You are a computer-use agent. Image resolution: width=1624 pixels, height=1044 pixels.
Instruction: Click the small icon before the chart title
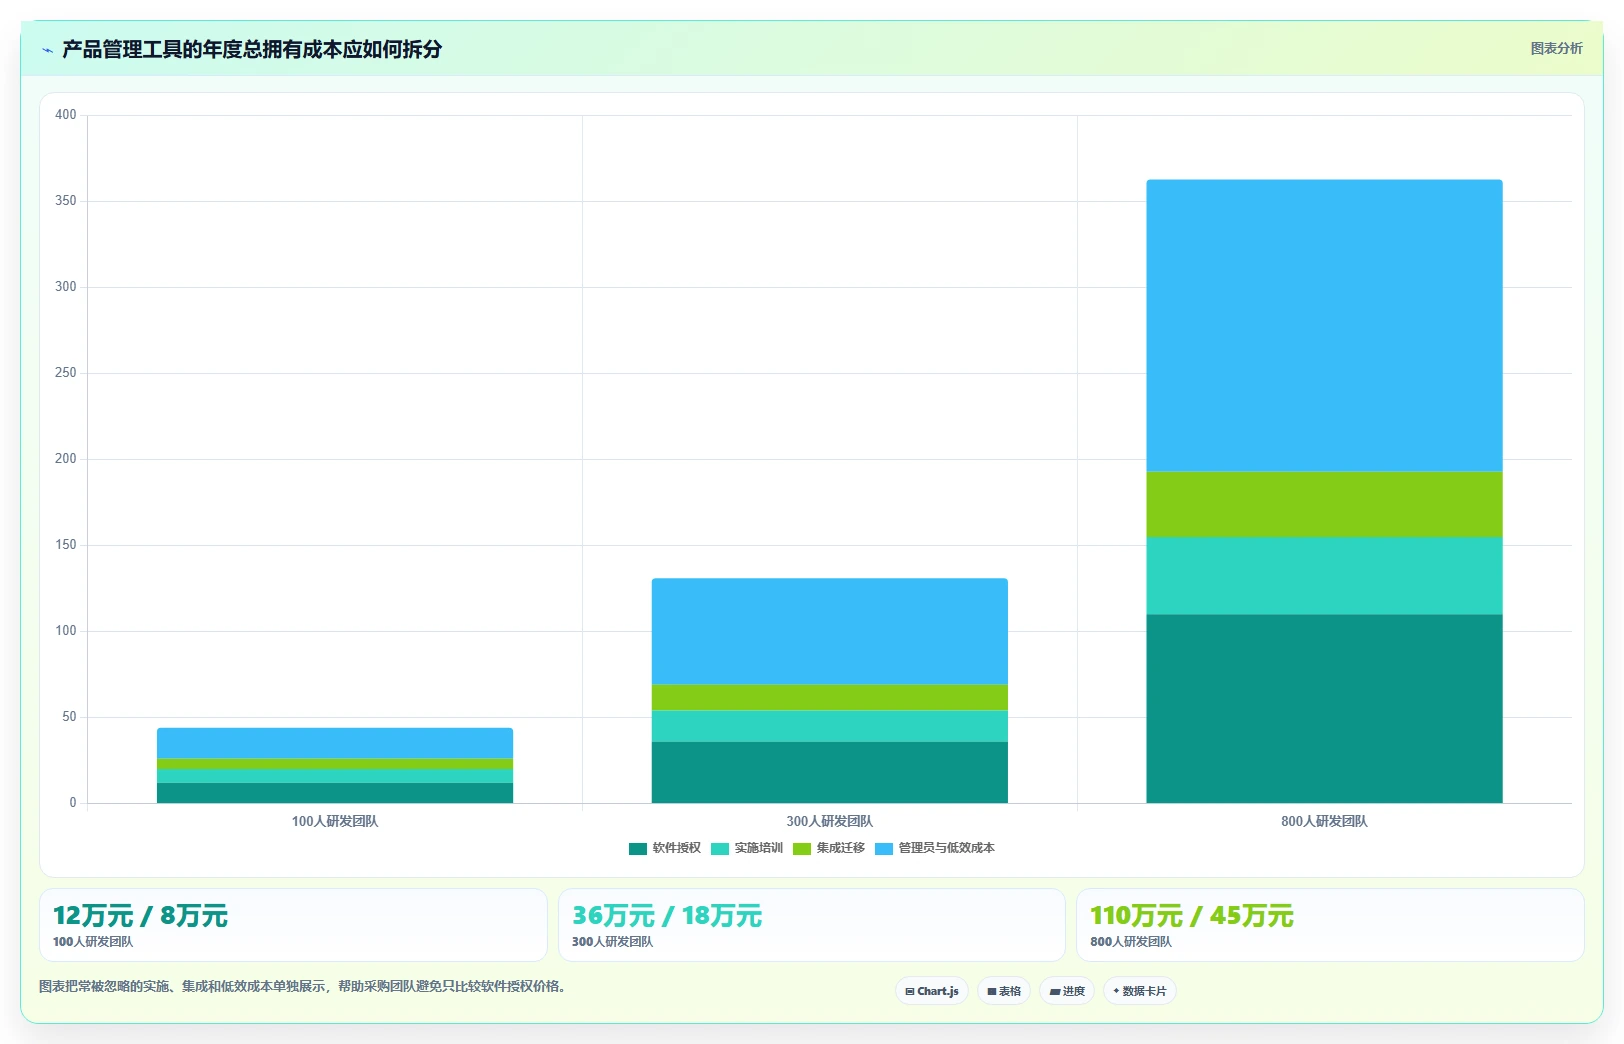[x=47, y=50]
